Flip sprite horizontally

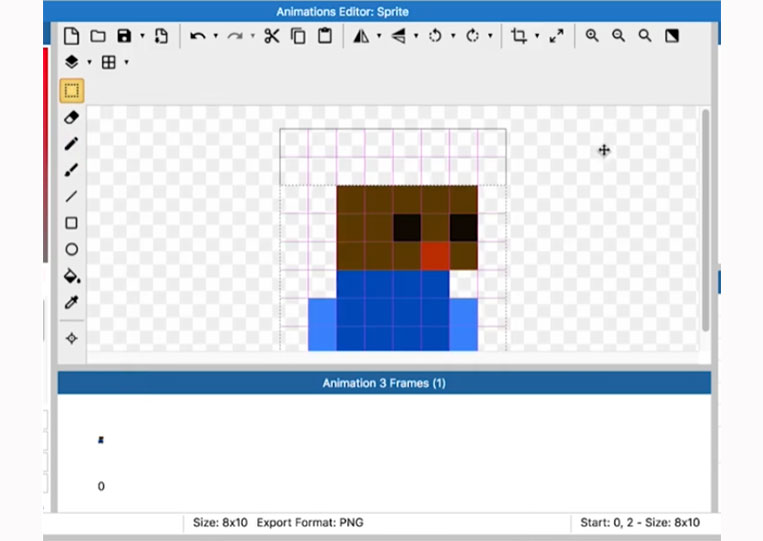coord(361,36)
